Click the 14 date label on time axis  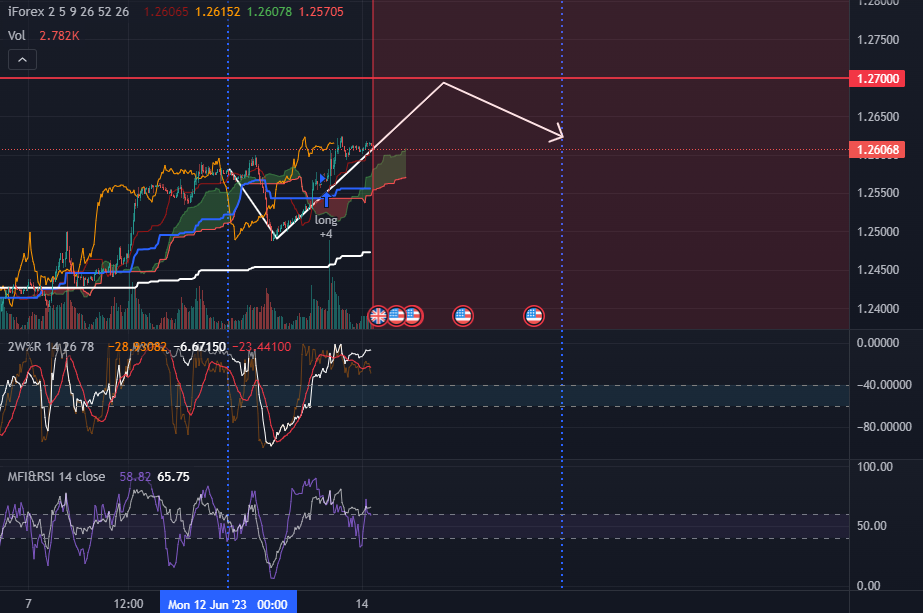[362, 604]
